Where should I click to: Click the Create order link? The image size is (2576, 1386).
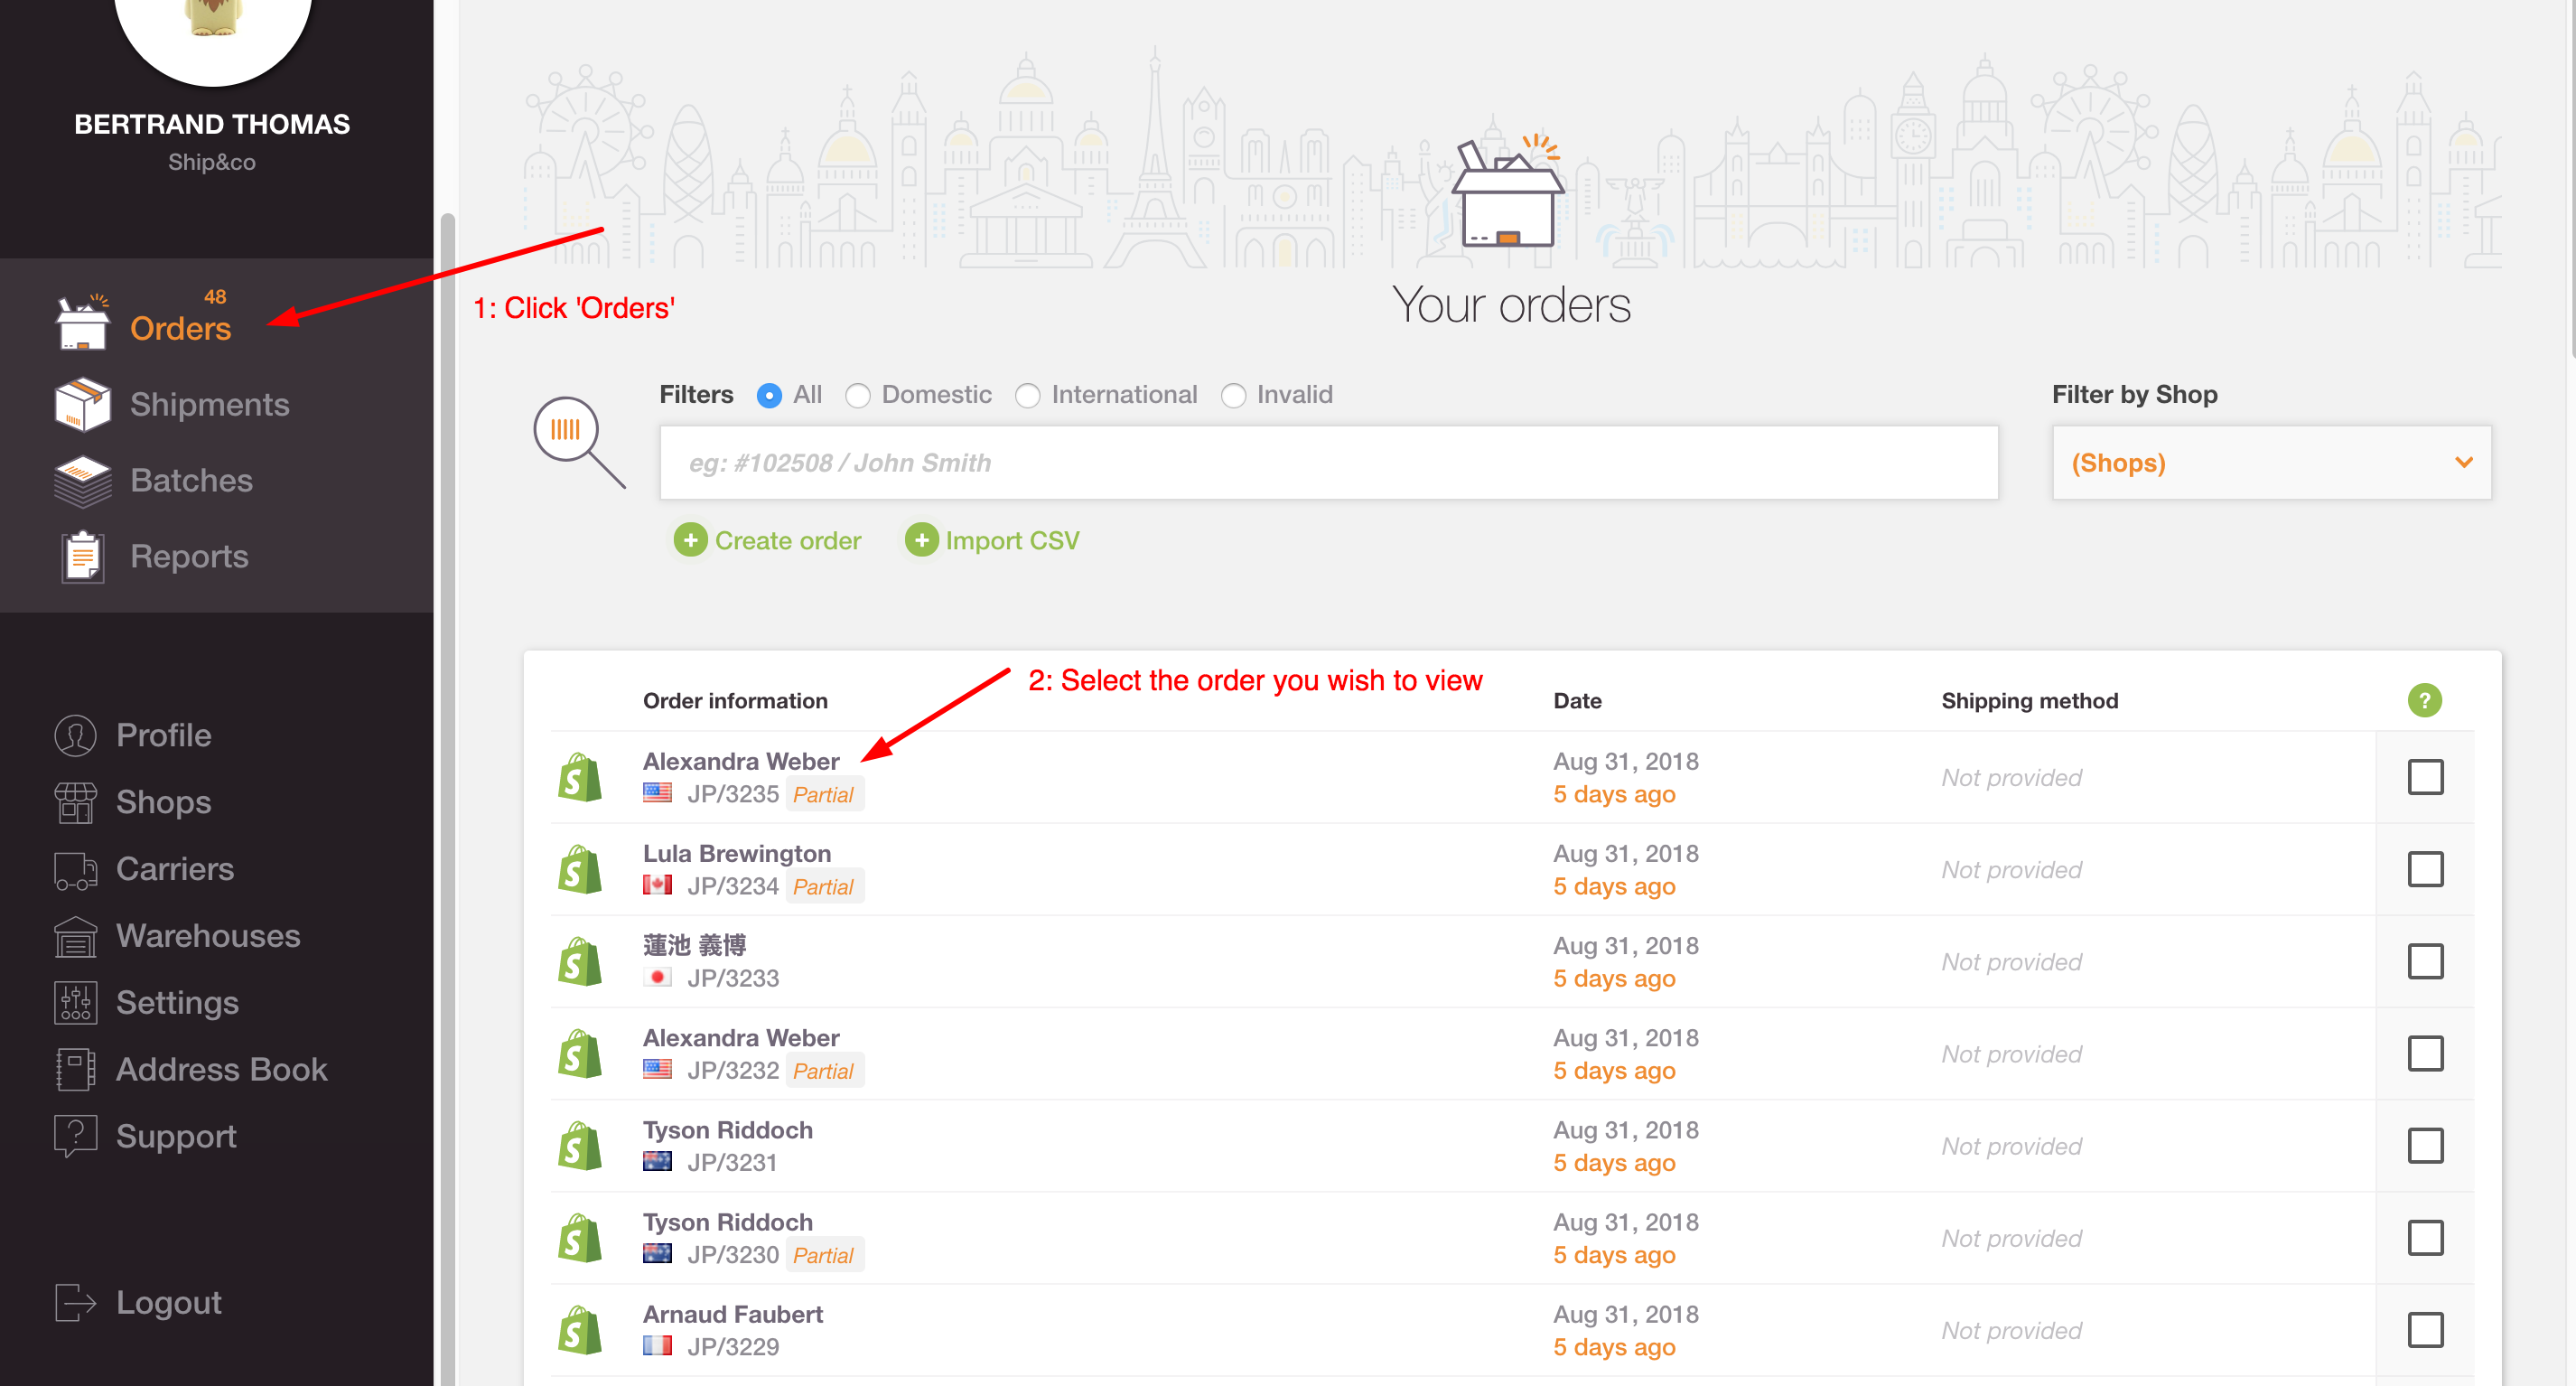(x=787, y=540)
